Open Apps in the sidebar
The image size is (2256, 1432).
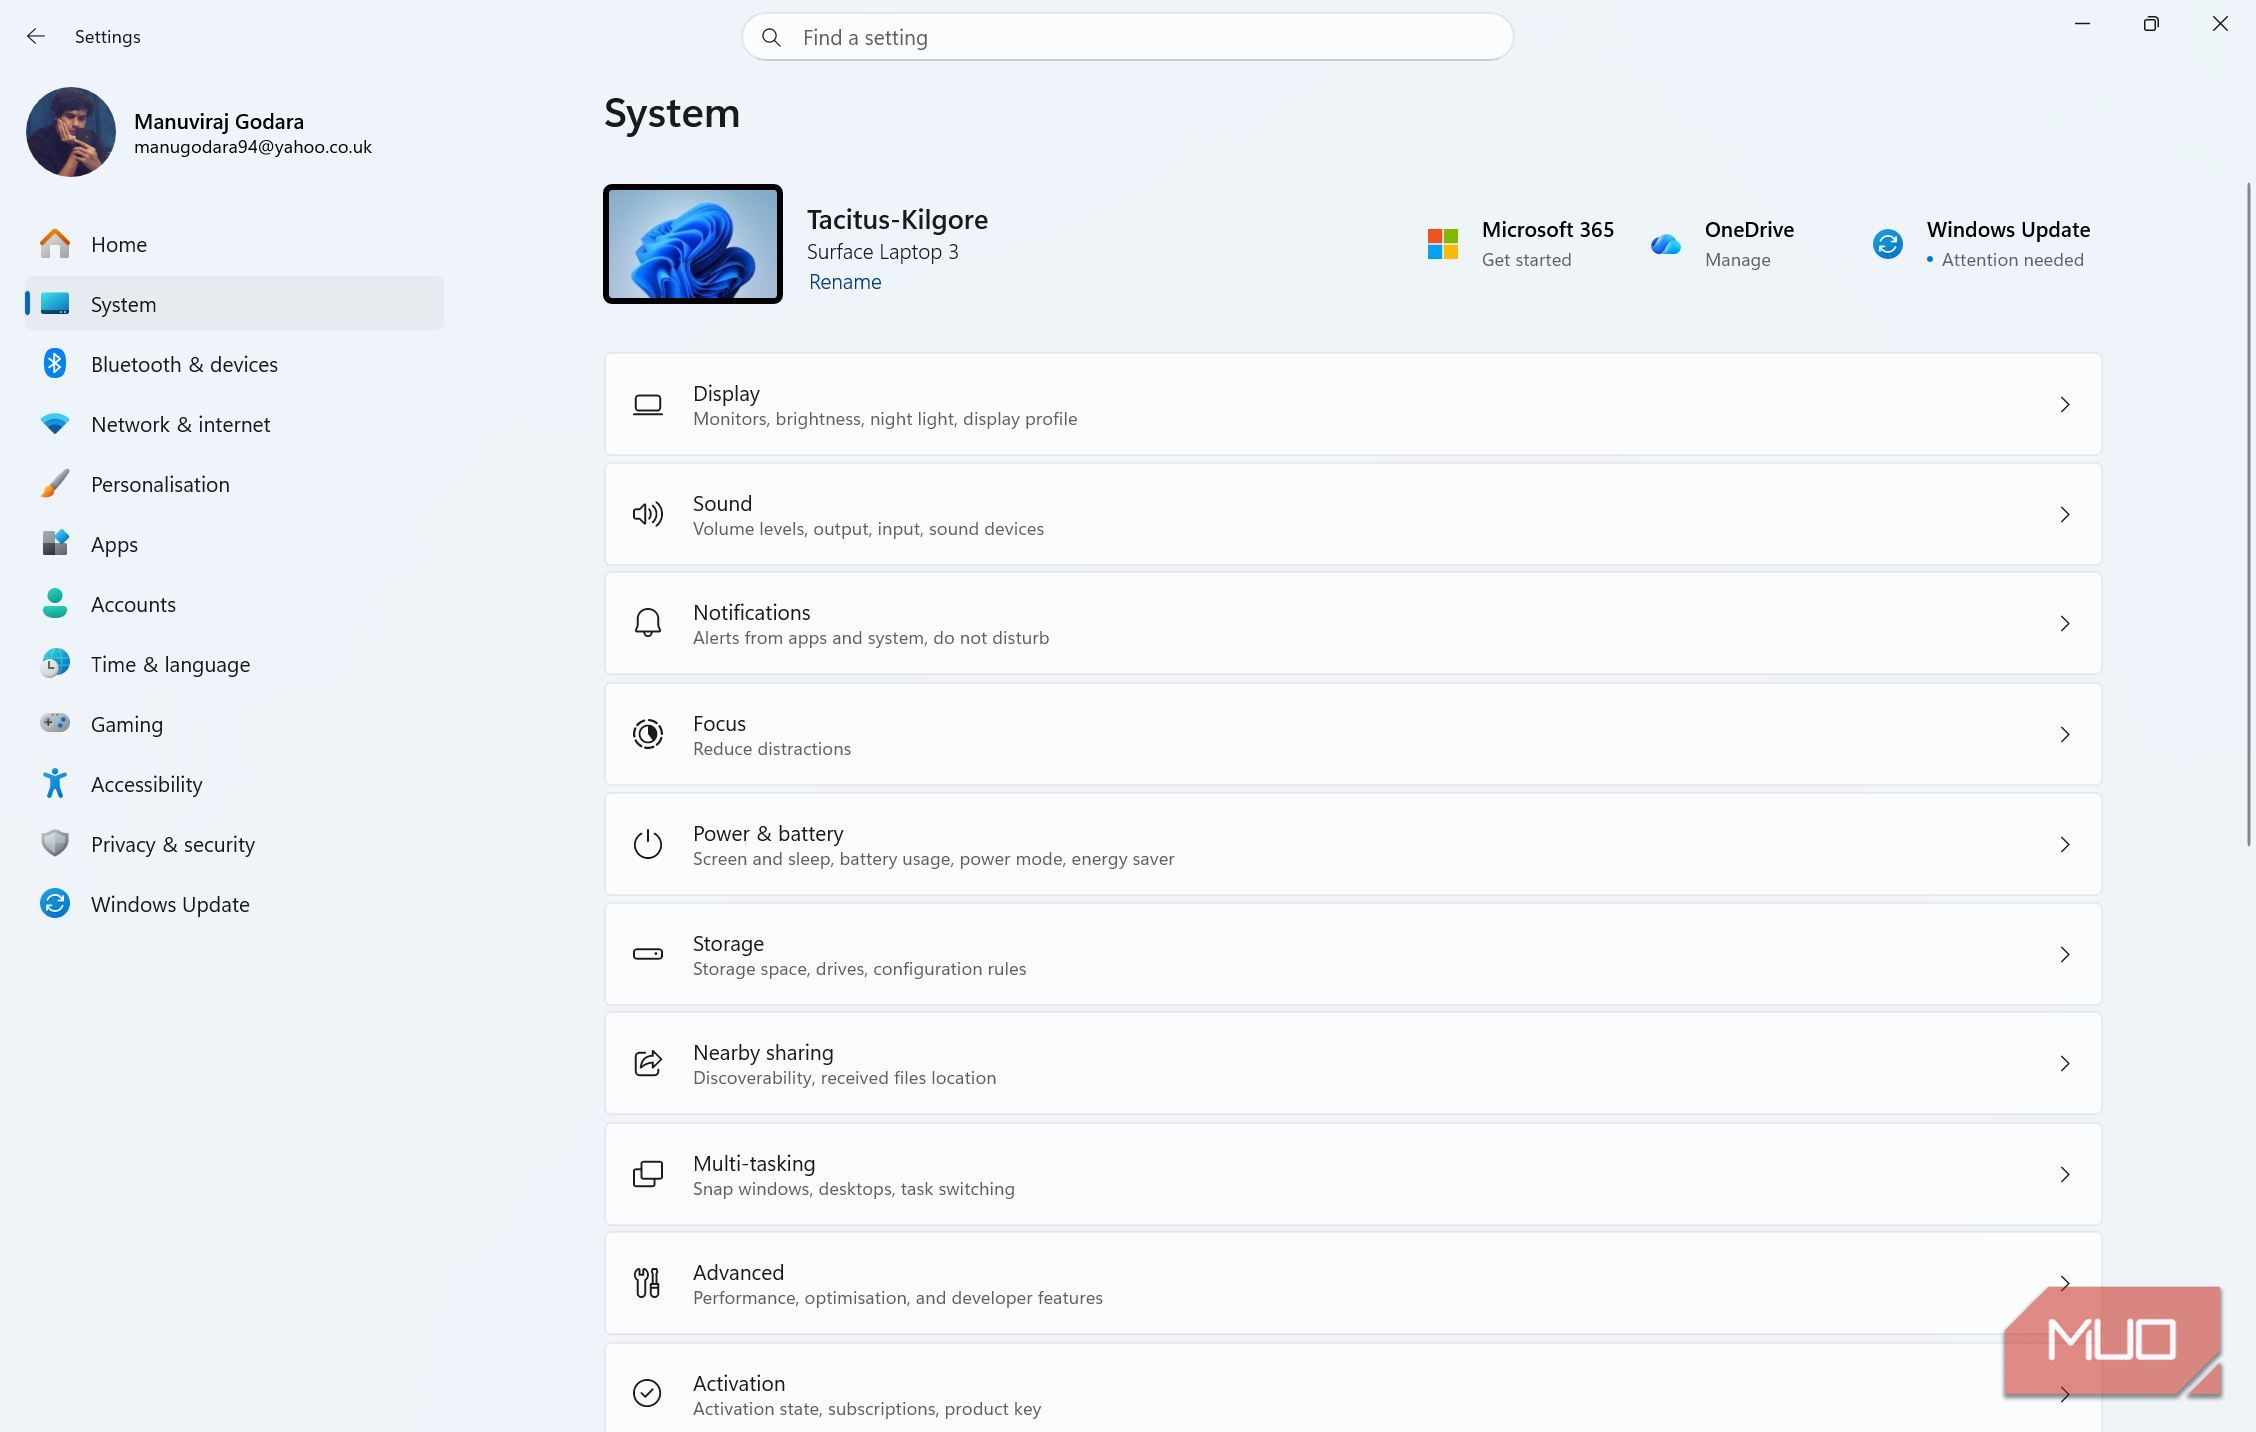coord(234,544)
